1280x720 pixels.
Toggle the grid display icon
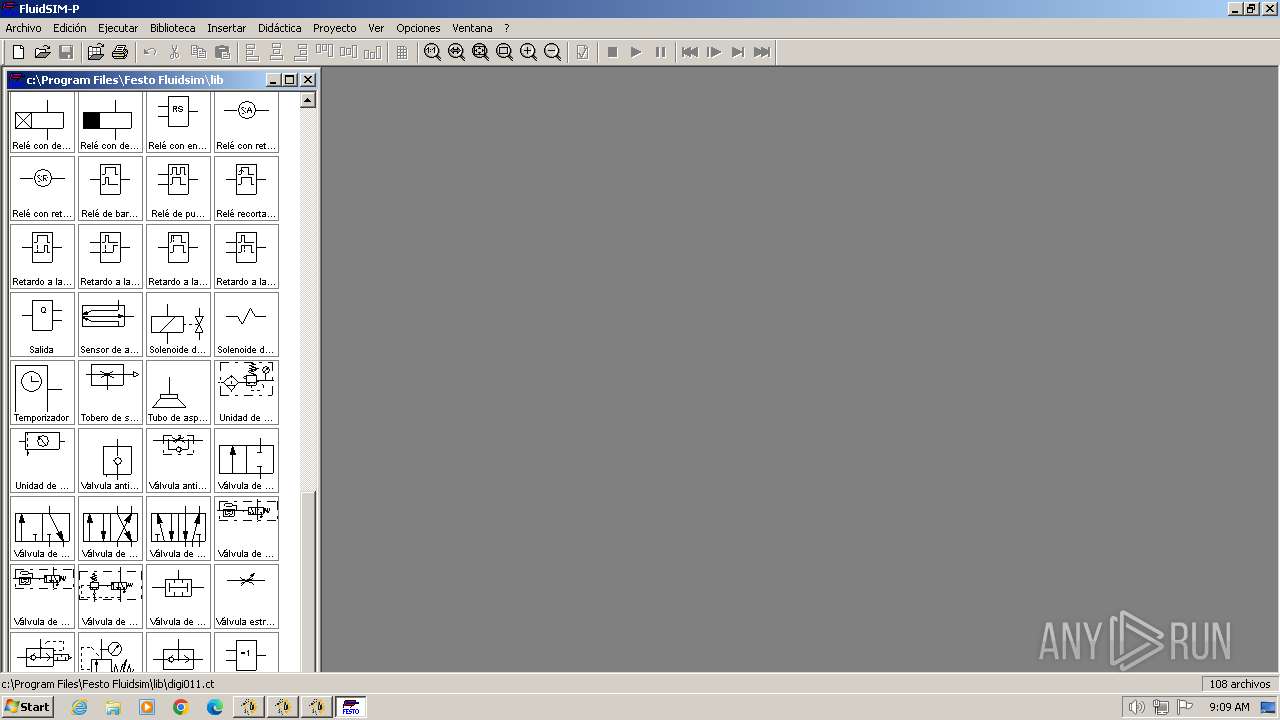pyautogui.click(x=402, y=52)
